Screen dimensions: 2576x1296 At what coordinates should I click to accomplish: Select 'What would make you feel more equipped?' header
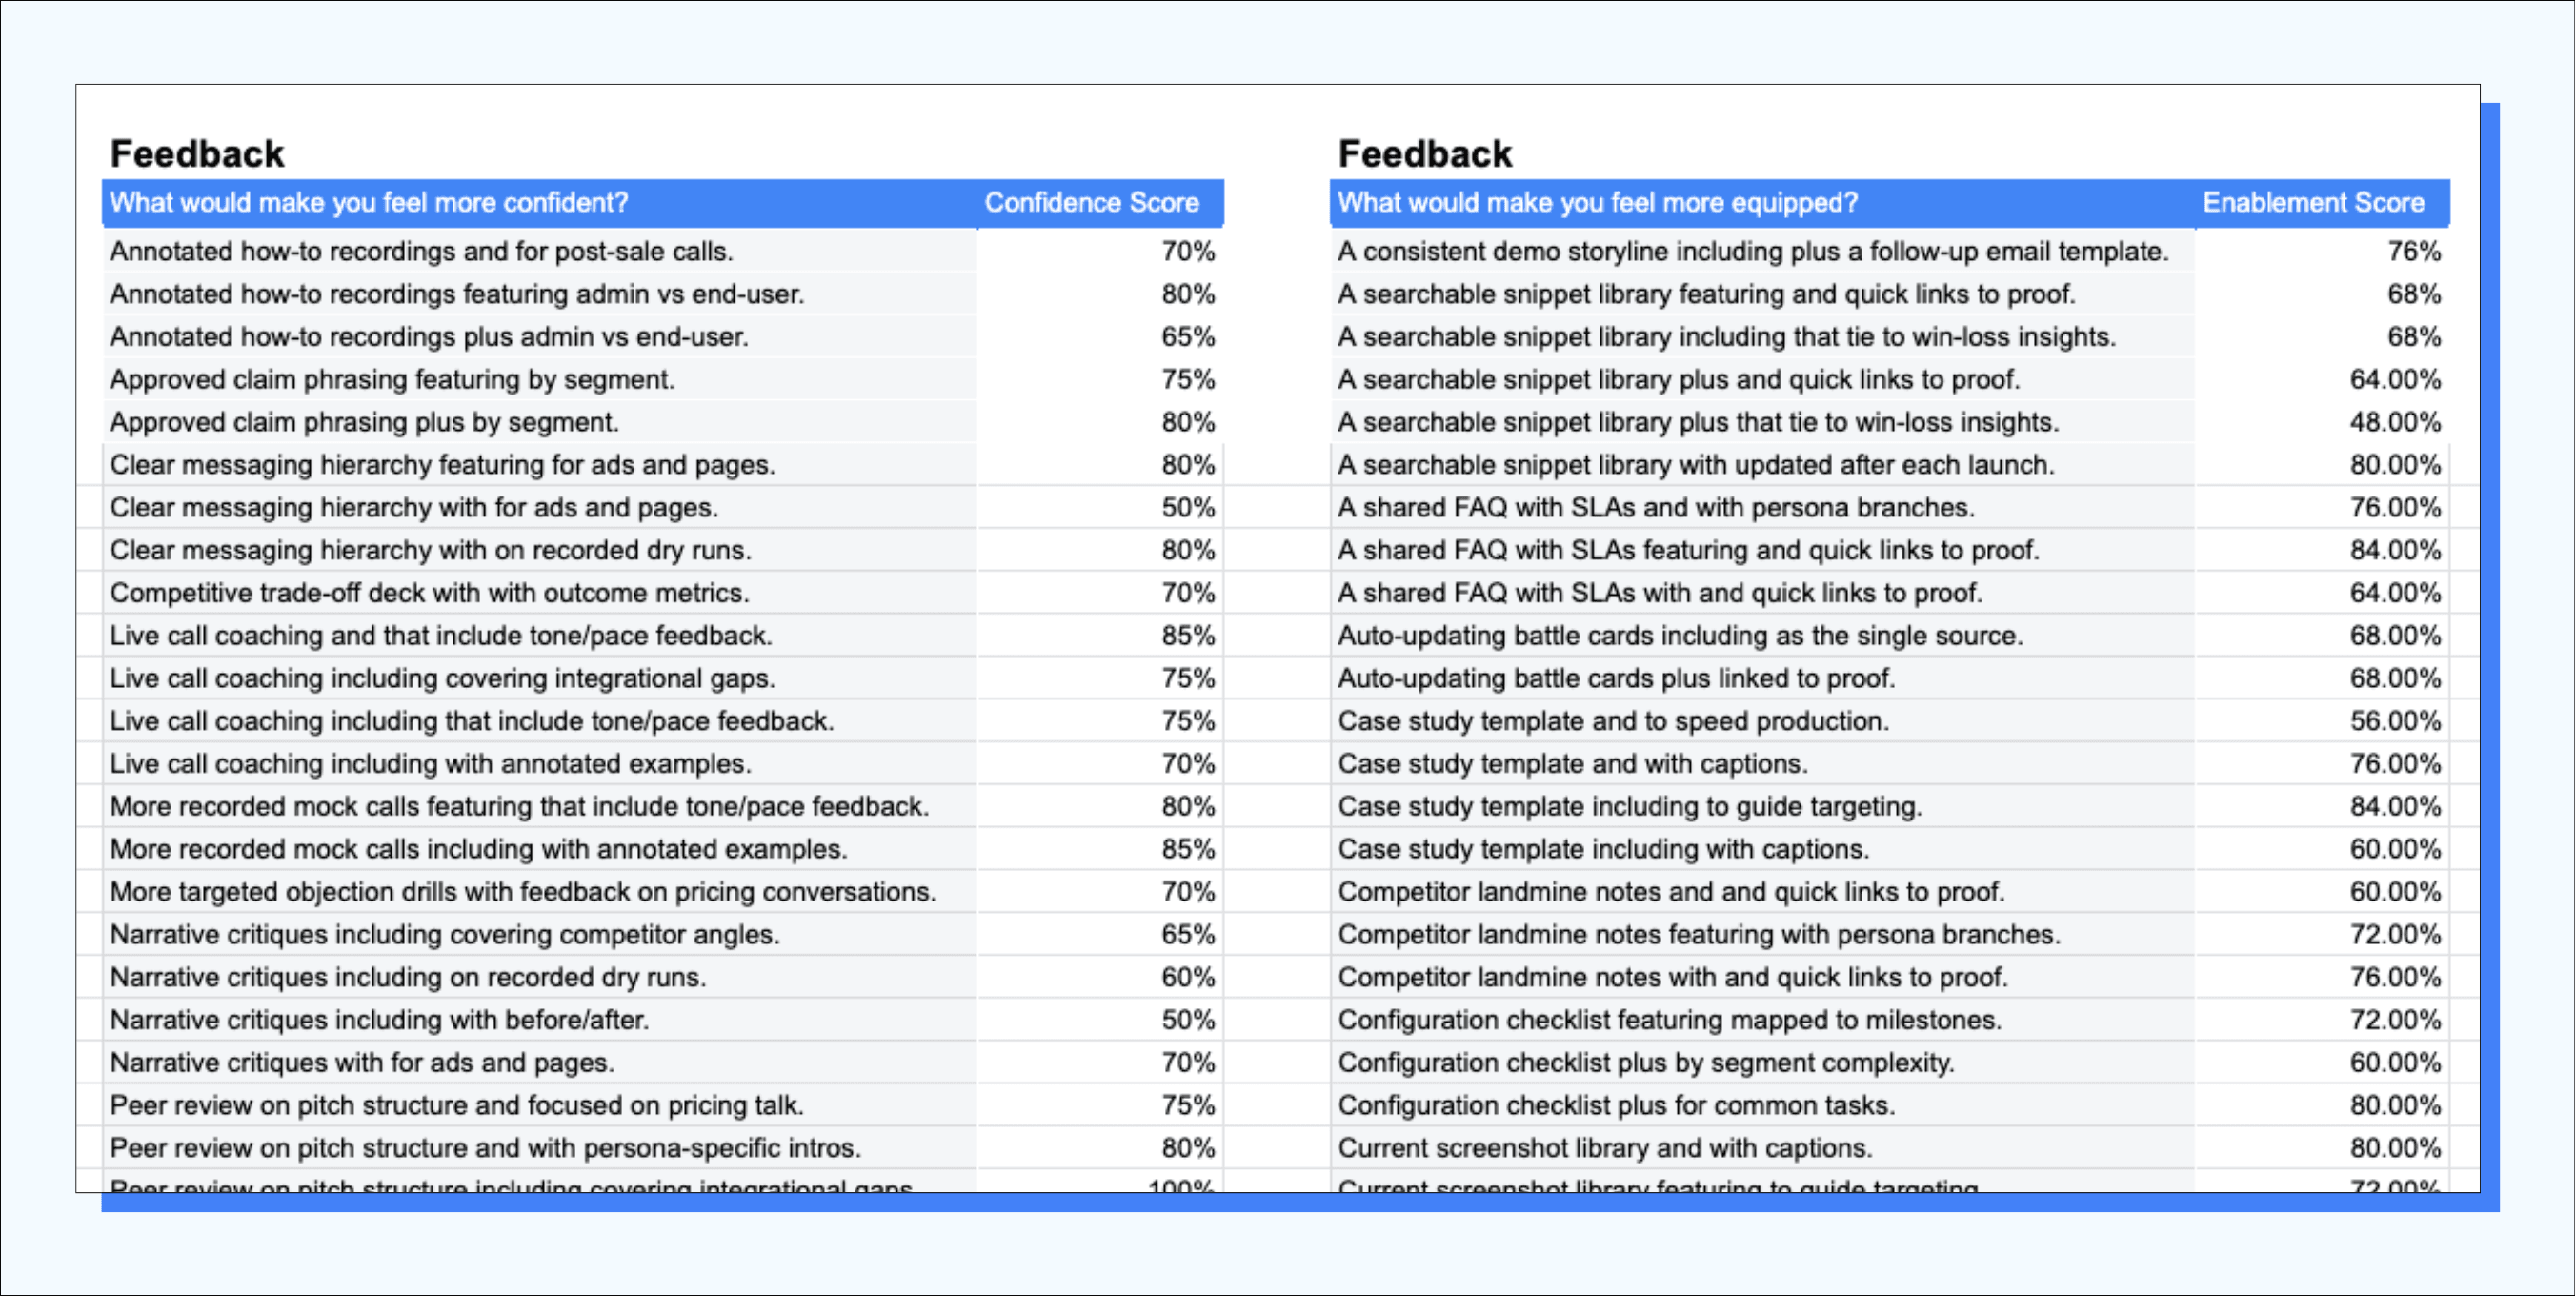[1597, 203]
